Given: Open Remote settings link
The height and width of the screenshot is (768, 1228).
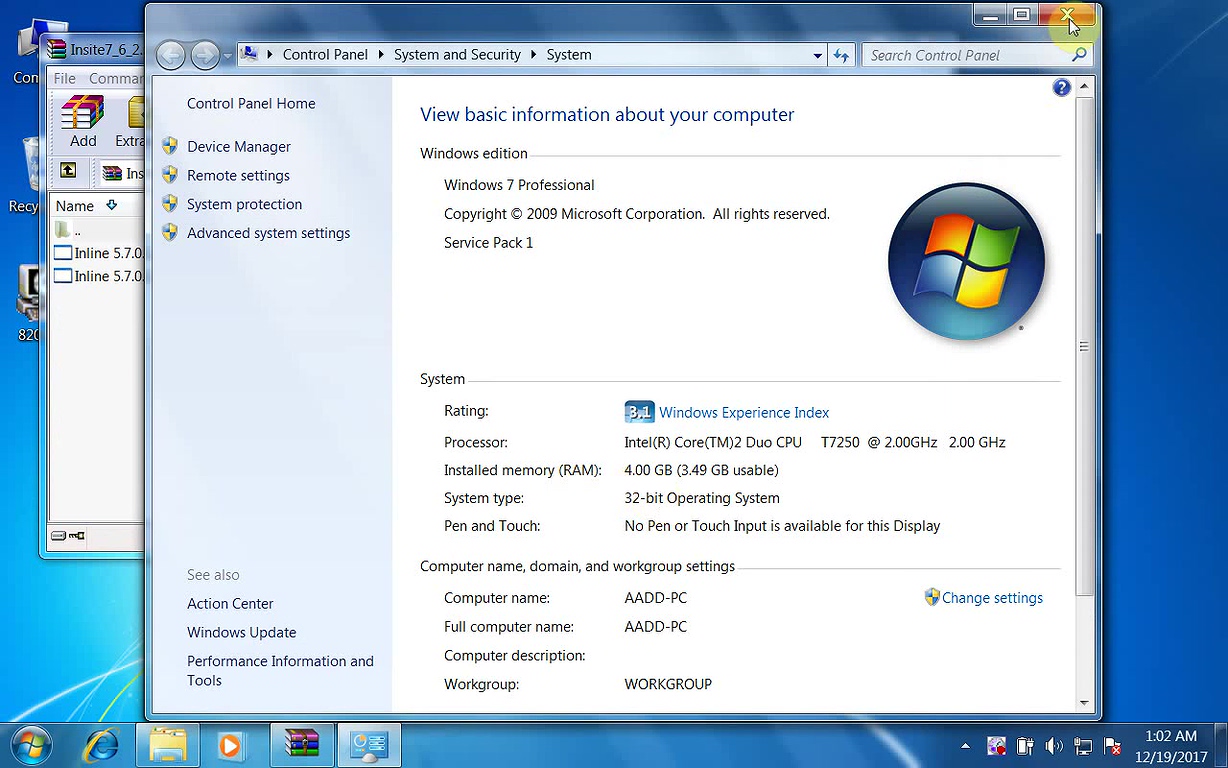Looking at the screenshot, I should [238, 175].
